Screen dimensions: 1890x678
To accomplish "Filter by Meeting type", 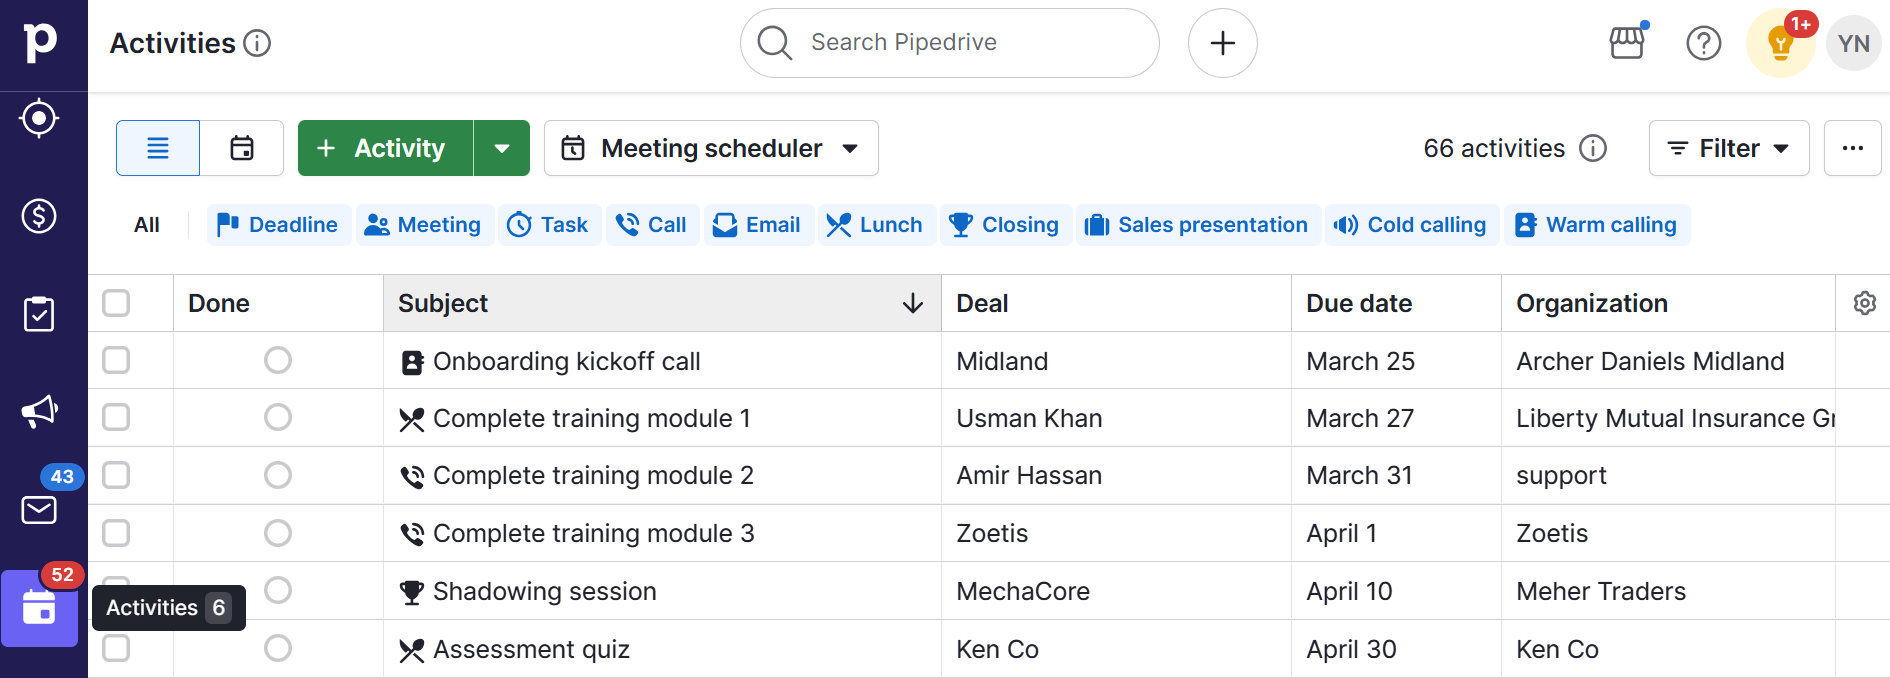I will click(423, 225).
